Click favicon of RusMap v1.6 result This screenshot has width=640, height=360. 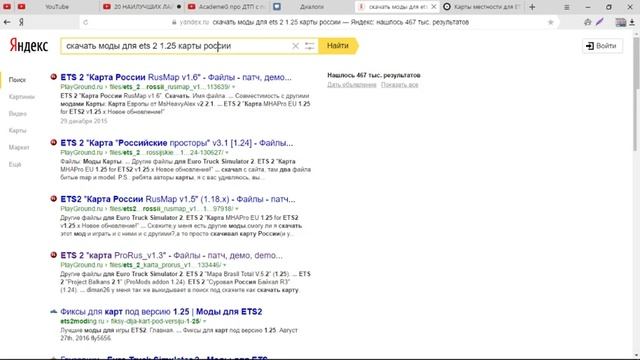pos(53,77)
